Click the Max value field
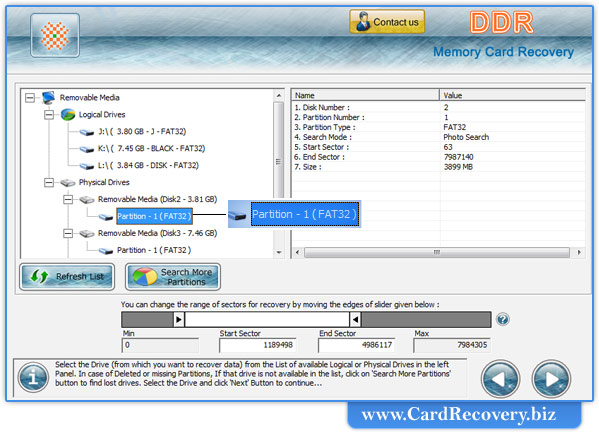Viewport: 599px width, 432px height. 452,345
